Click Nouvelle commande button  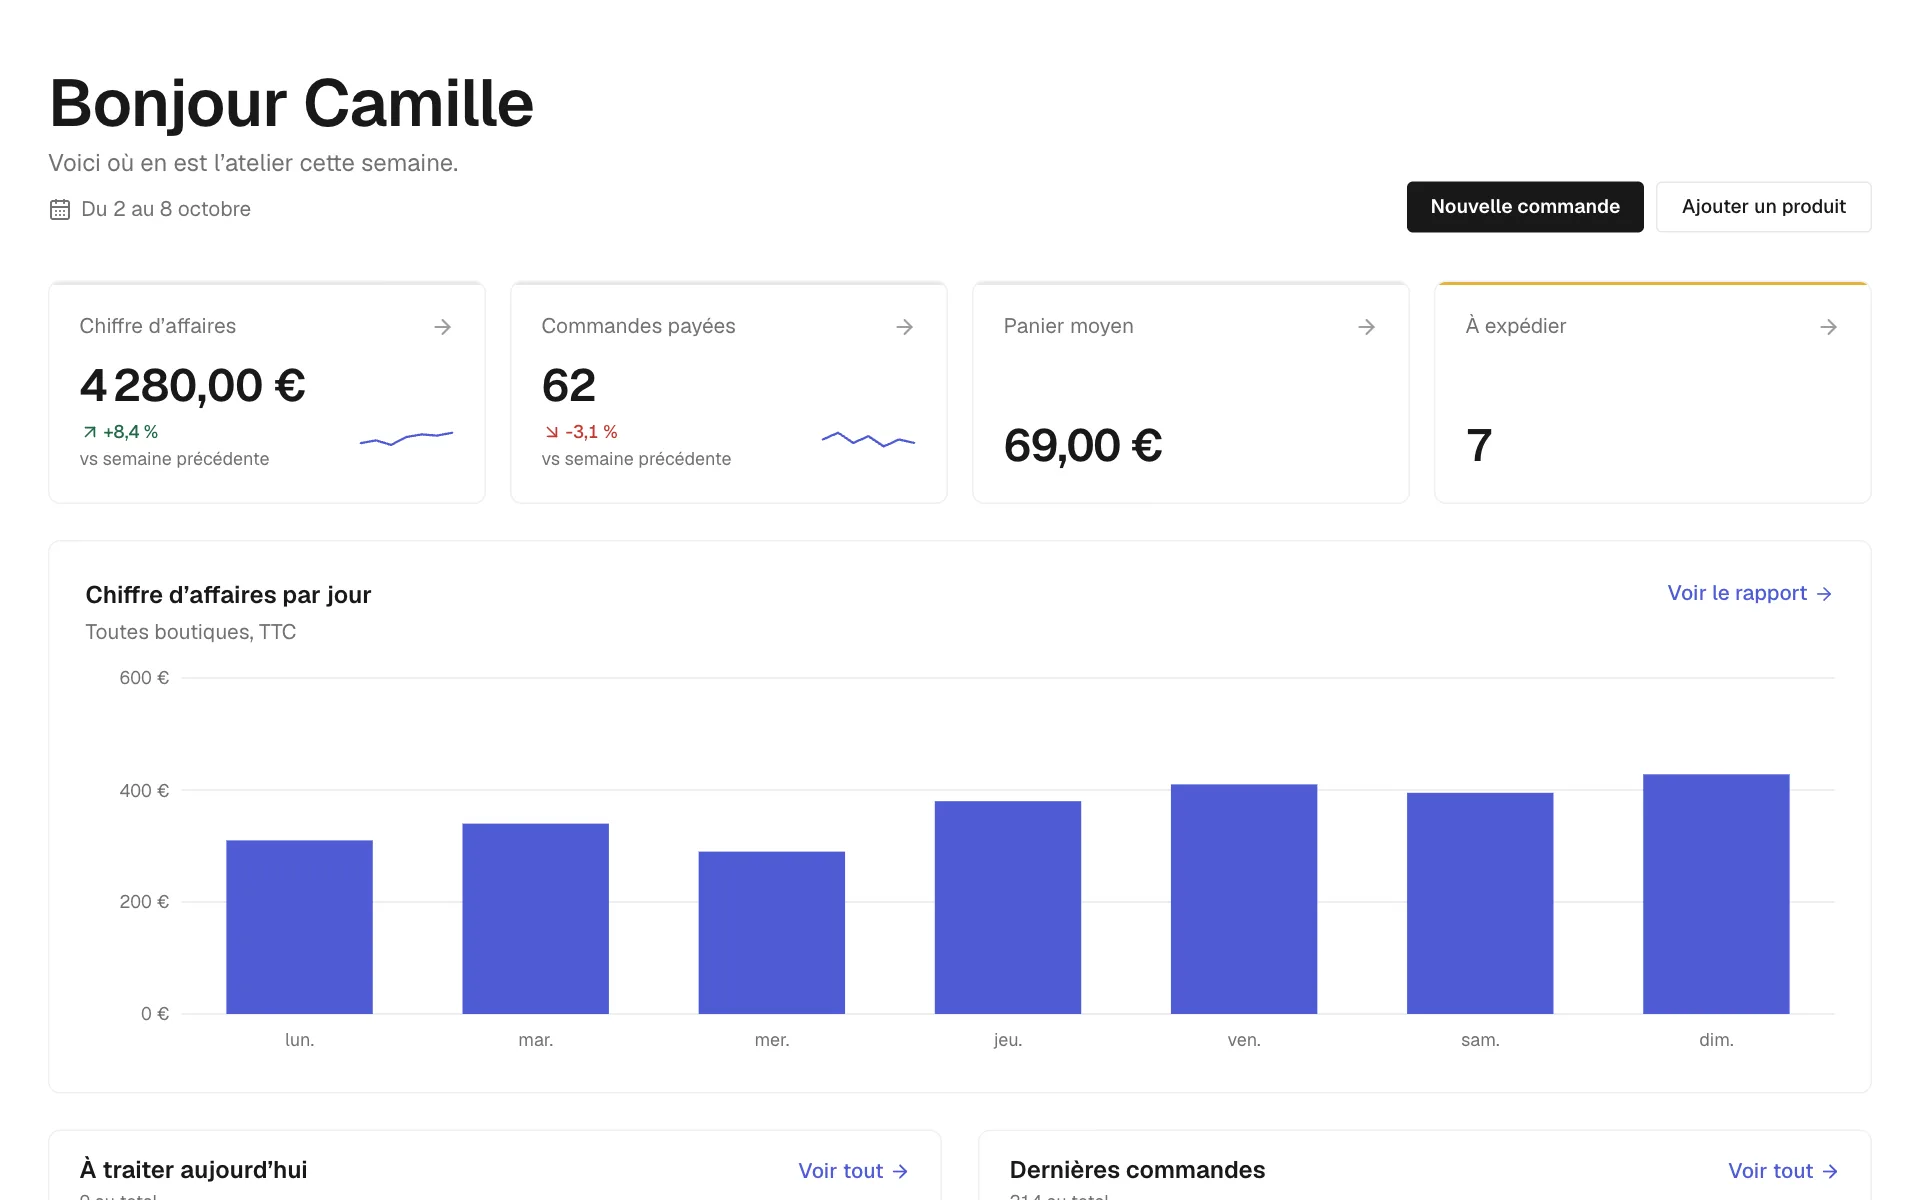pyautogui.click(x=1525, y=207)
